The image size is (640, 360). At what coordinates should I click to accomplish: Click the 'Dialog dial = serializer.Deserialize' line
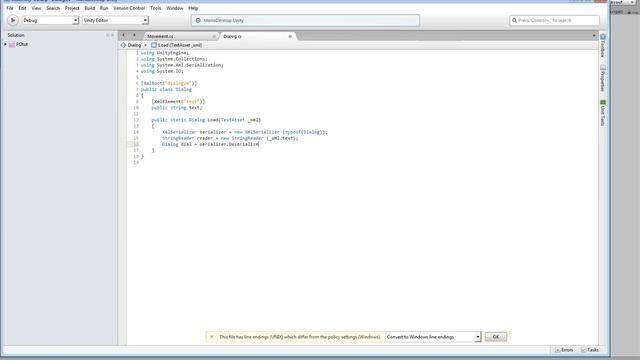click(211, 144)
